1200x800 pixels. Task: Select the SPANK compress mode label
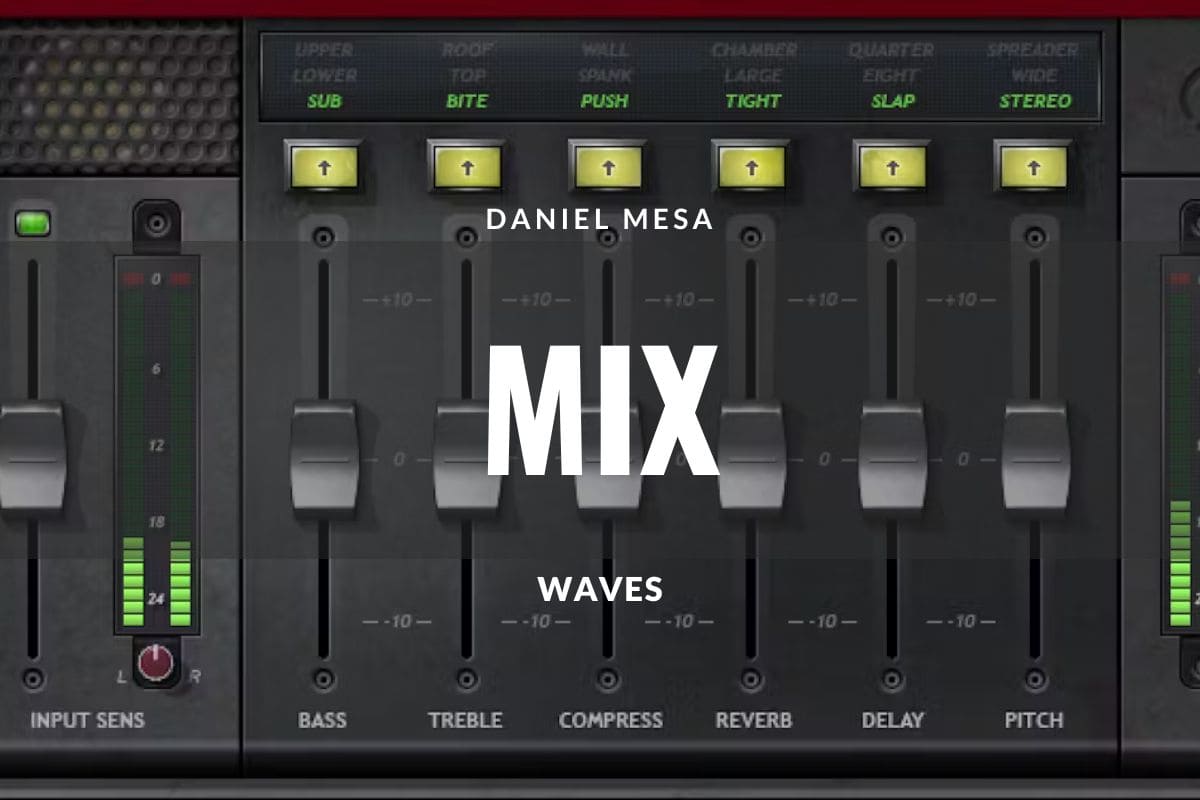tap(606, 75)
